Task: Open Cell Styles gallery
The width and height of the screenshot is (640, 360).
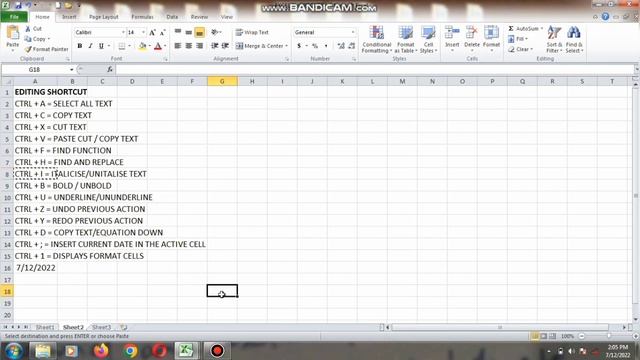Action: pyautogui.click(x=428, y=39)
